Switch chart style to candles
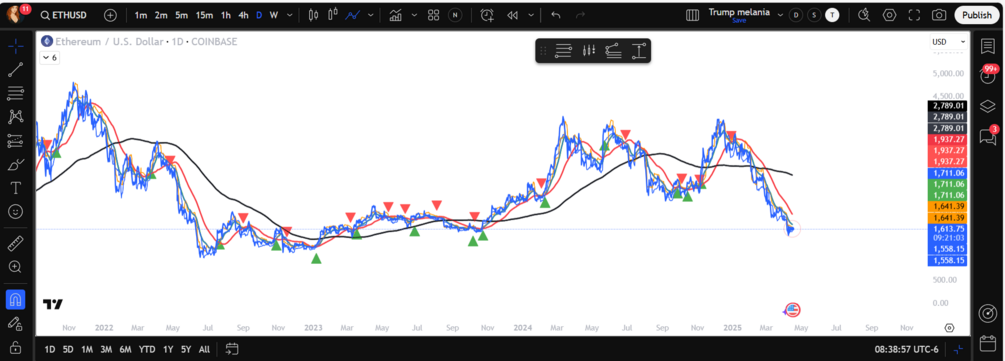1005x361 pixels. coord(313,15)
